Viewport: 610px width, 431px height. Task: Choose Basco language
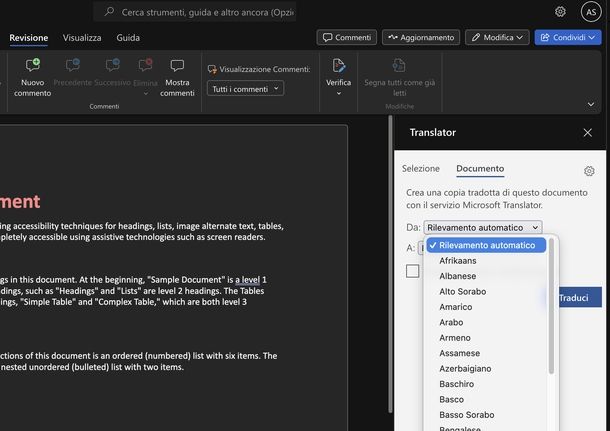(x=486, y=399)
